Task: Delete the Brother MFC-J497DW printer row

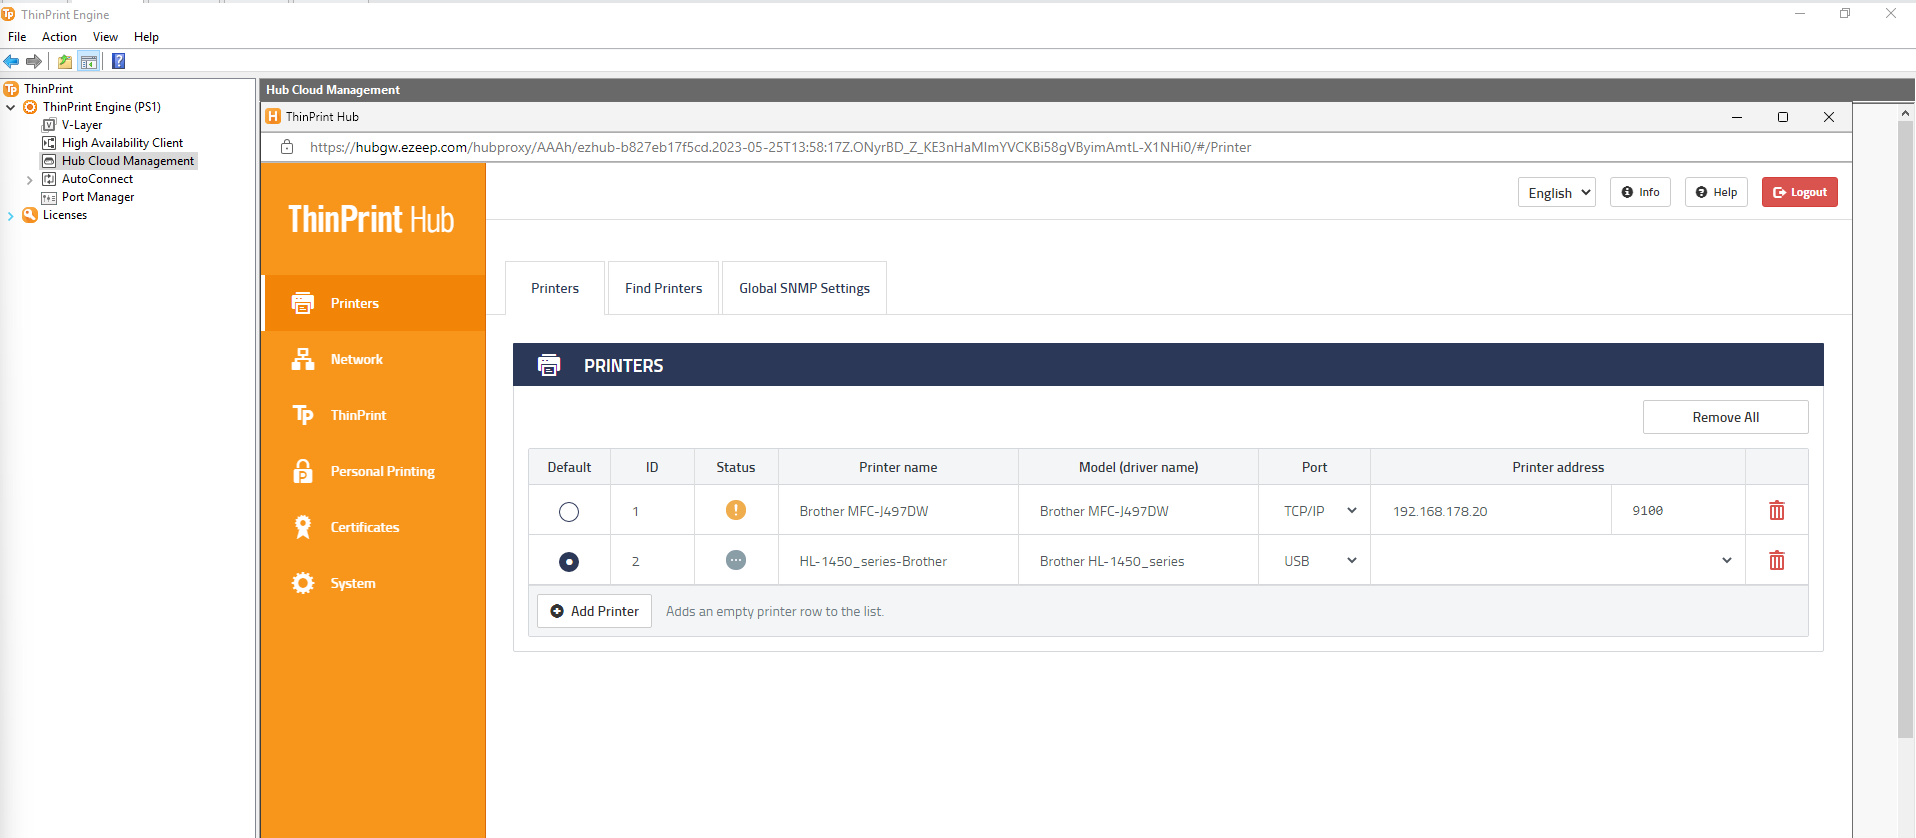Action: 1777,511
